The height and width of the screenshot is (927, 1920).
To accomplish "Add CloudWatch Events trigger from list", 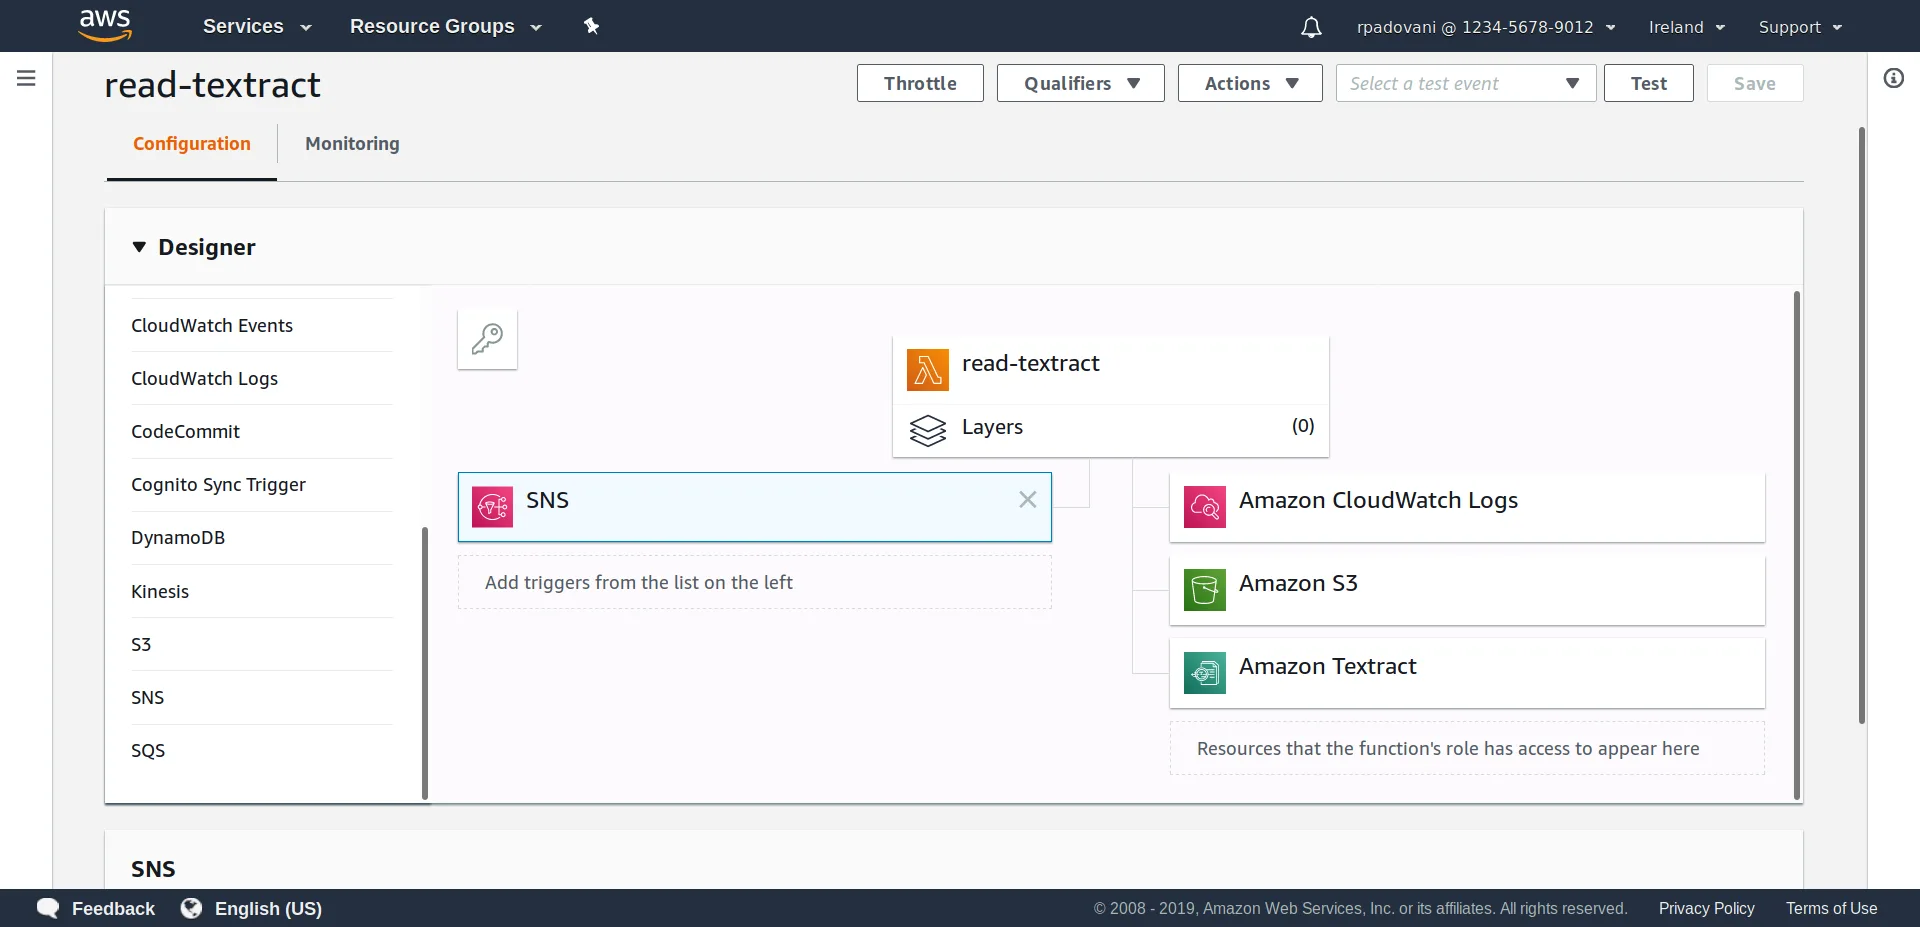I will [261, 325].
